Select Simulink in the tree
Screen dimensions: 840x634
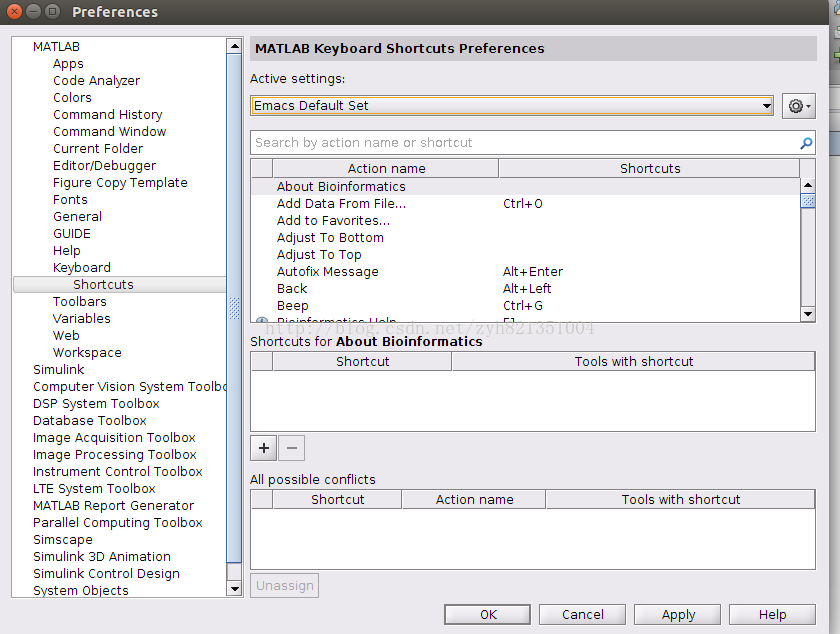(58, 369)
